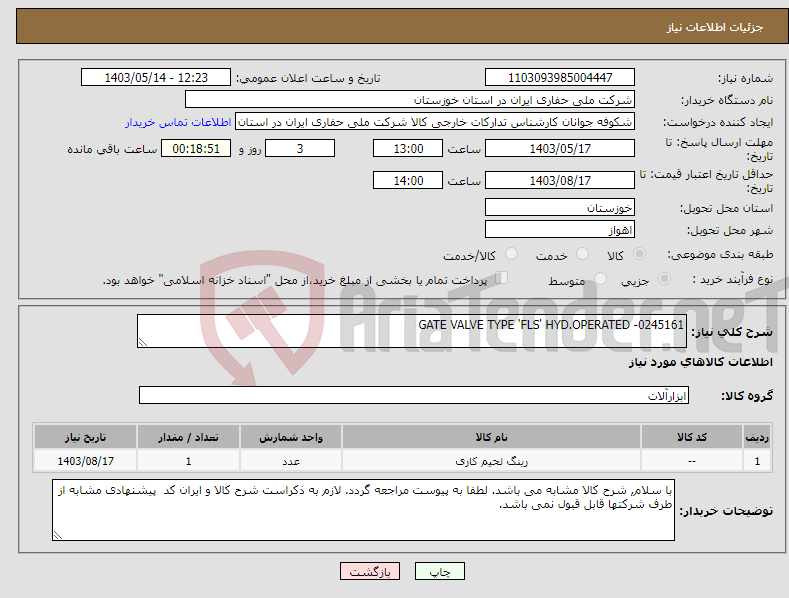Click the price validity date 1403/08/17 field

point(560,180)
